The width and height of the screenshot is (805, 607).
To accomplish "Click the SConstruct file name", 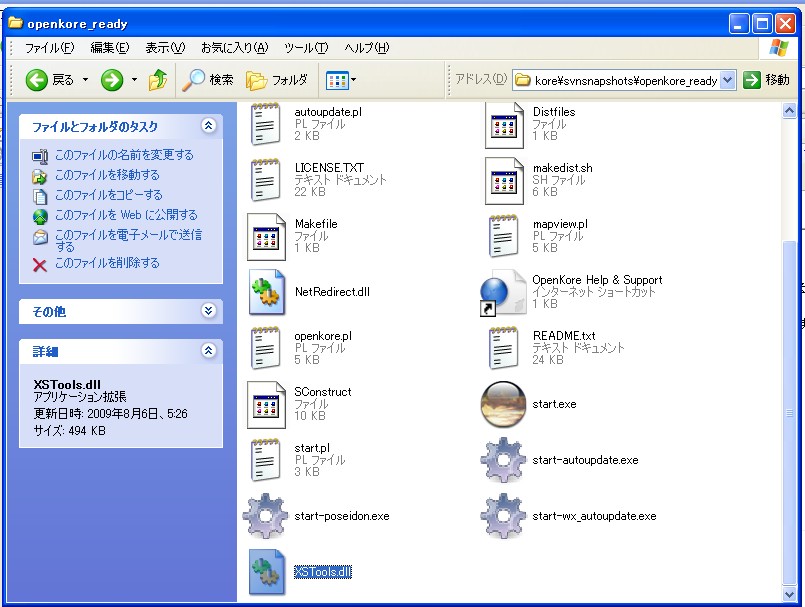I will (x=323, y=392).
